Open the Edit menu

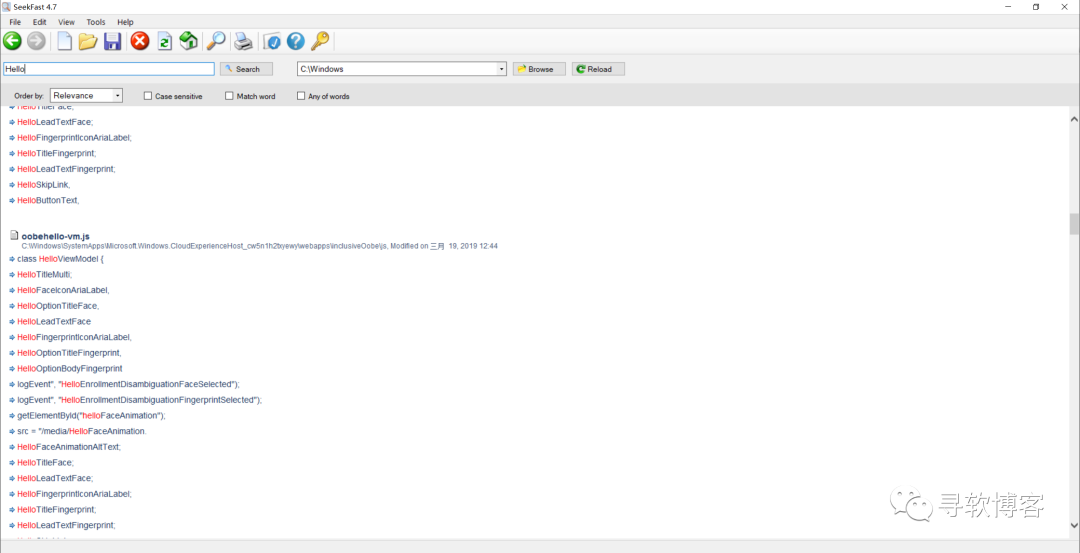point(39,22)
